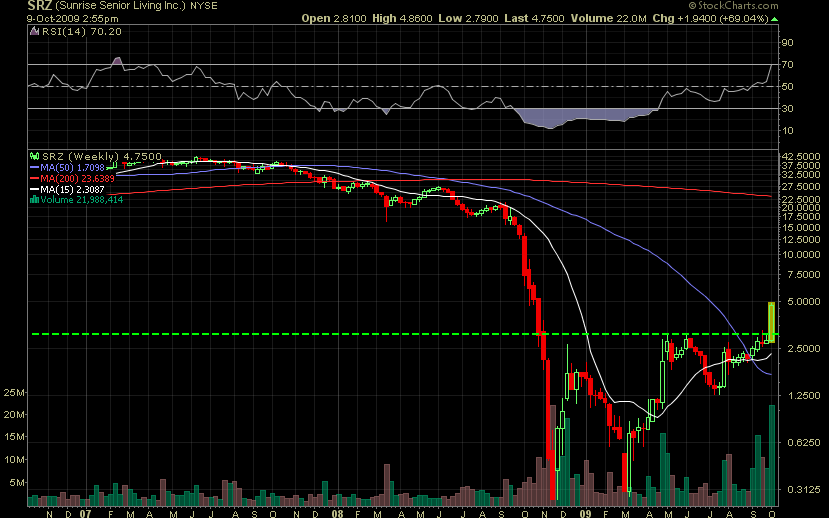This screenshot has height=518, width=829.
Task: Click the RSI(14) 70.20 label
Action: [x=81, y=32]
